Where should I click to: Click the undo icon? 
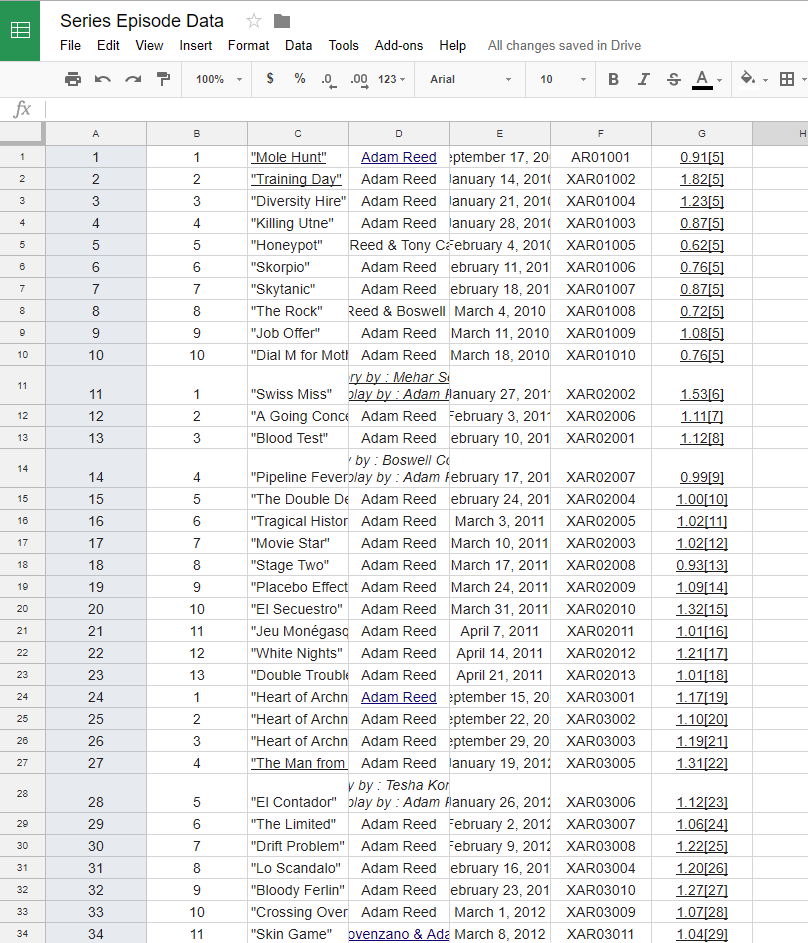[103, 79]
